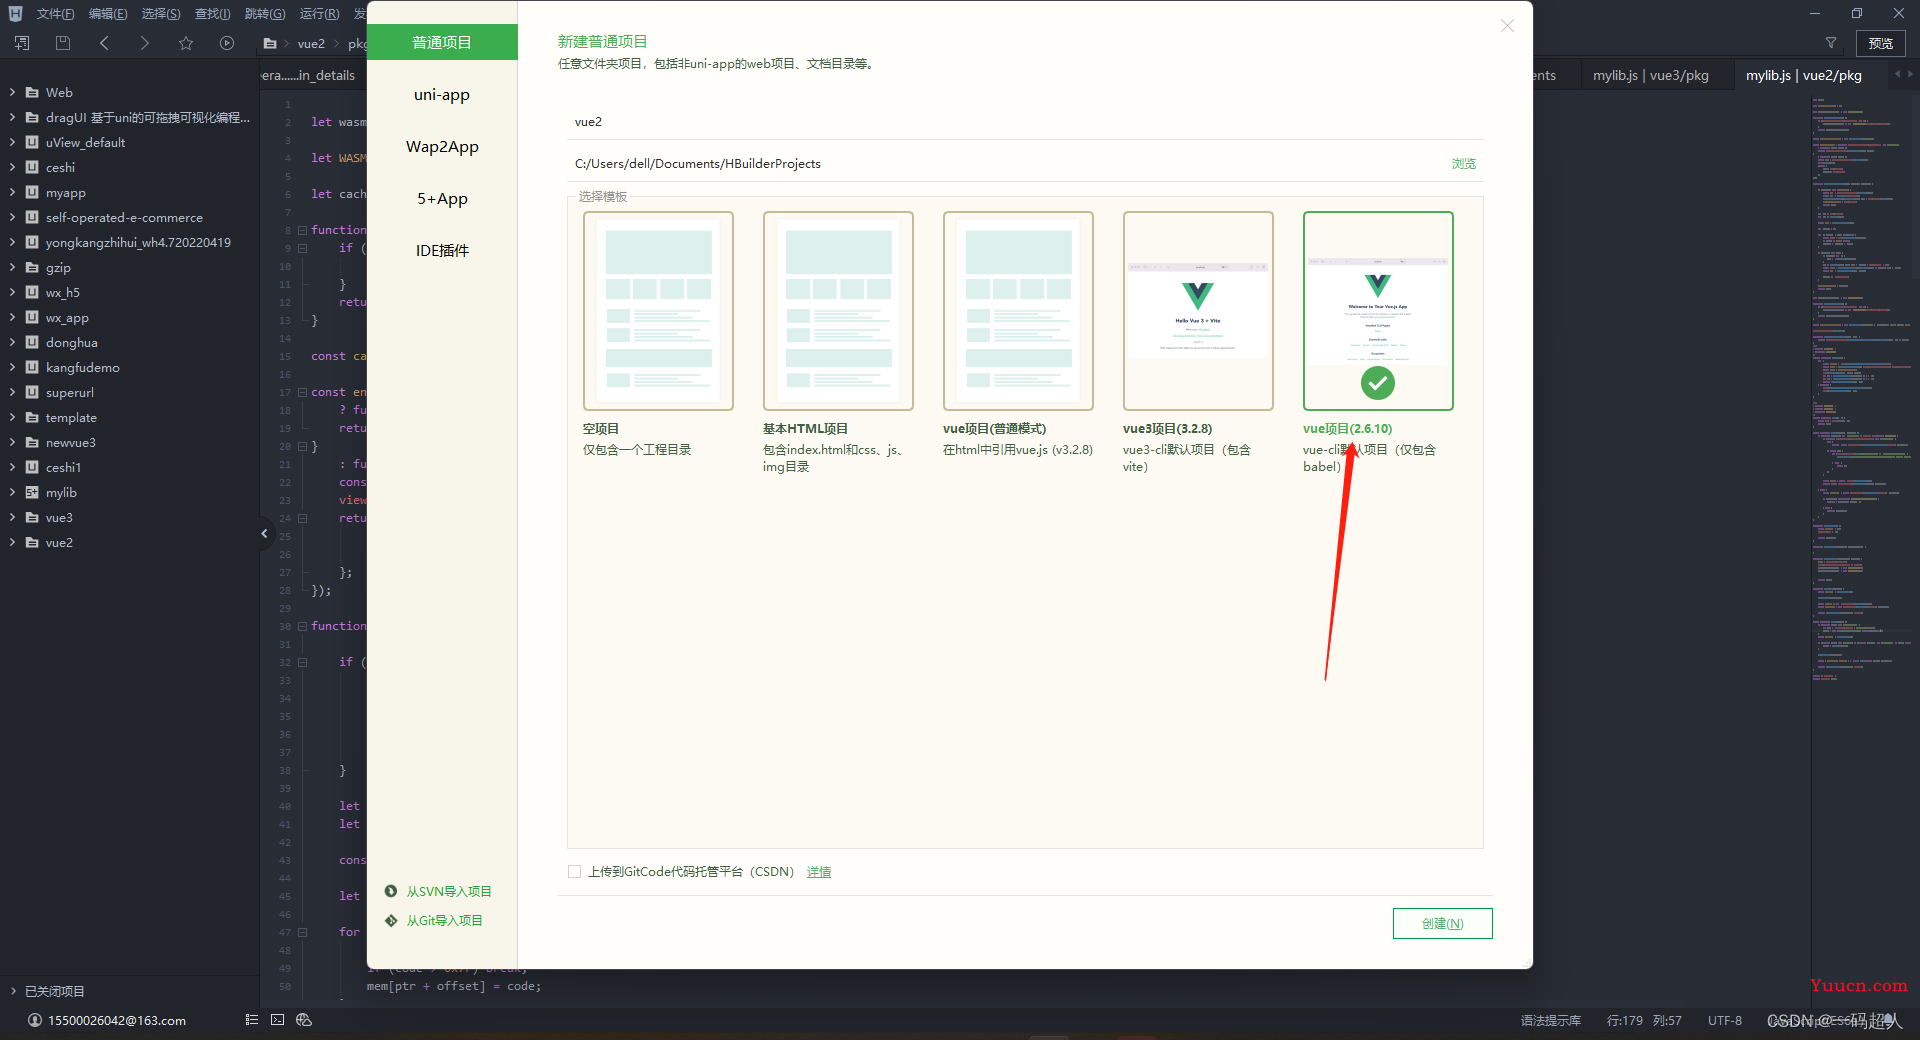The width and height of the screenshot is (1920, 1040).
Task: Click the kangfudemo project row
Action: pos(130,367)
